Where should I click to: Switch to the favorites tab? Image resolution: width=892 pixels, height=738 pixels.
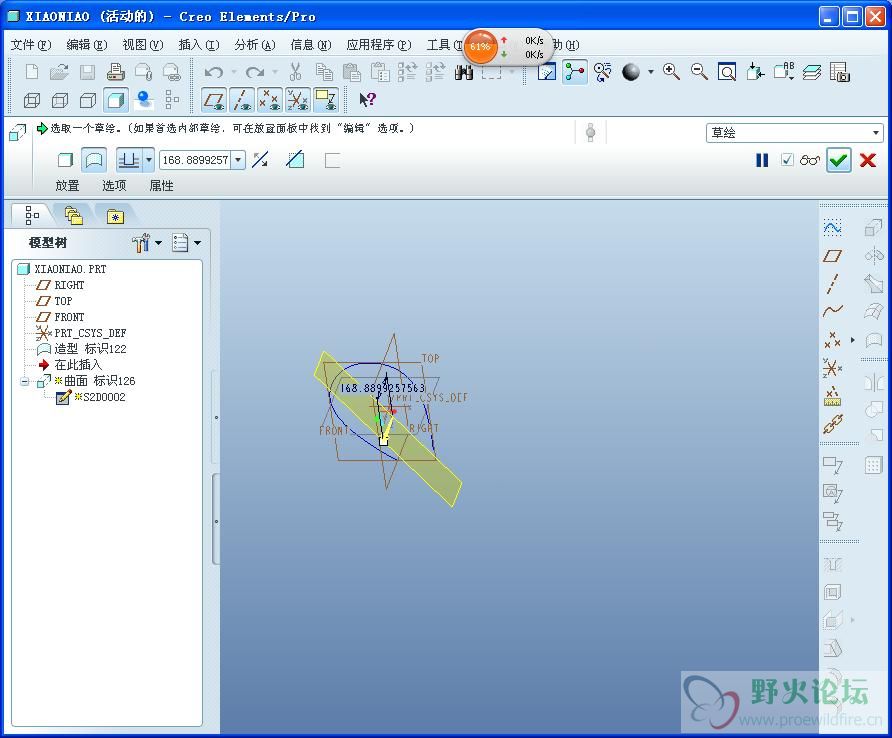(x=115, y=216)
